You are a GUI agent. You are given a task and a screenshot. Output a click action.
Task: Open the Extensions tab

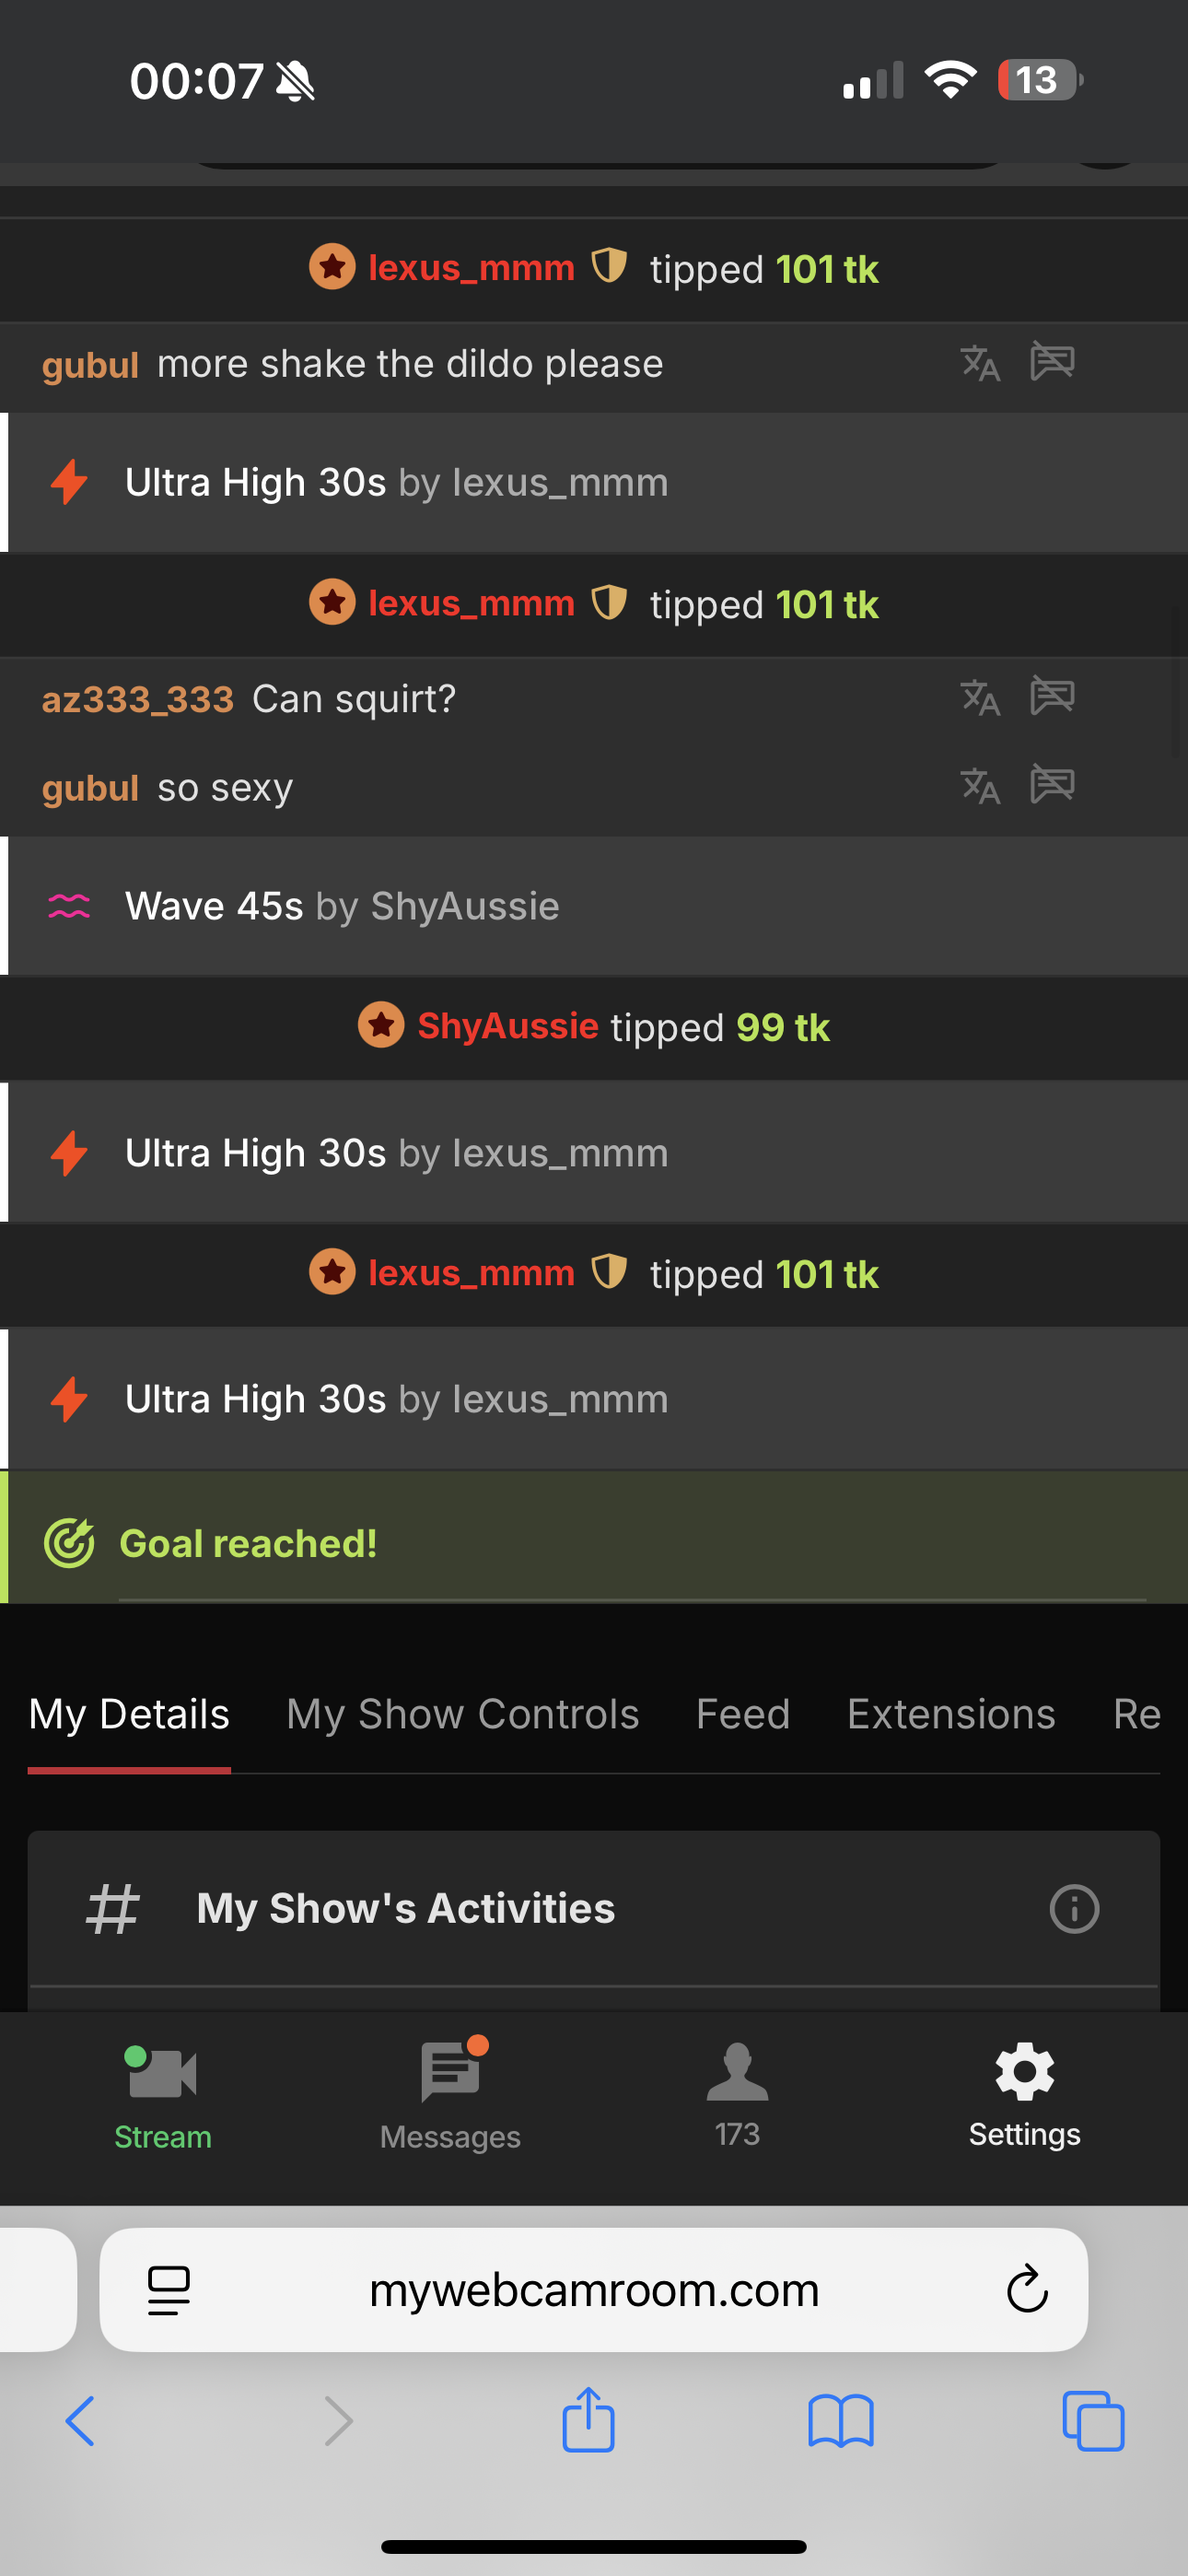[x=951, y=1715]
